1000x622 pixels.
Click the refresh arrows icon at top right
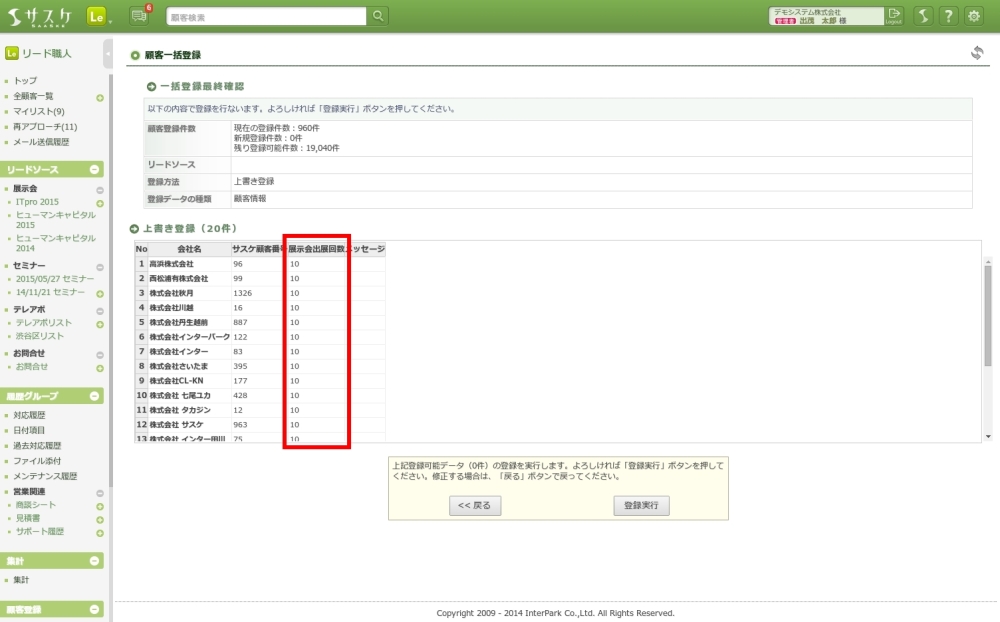click(977, 53)
